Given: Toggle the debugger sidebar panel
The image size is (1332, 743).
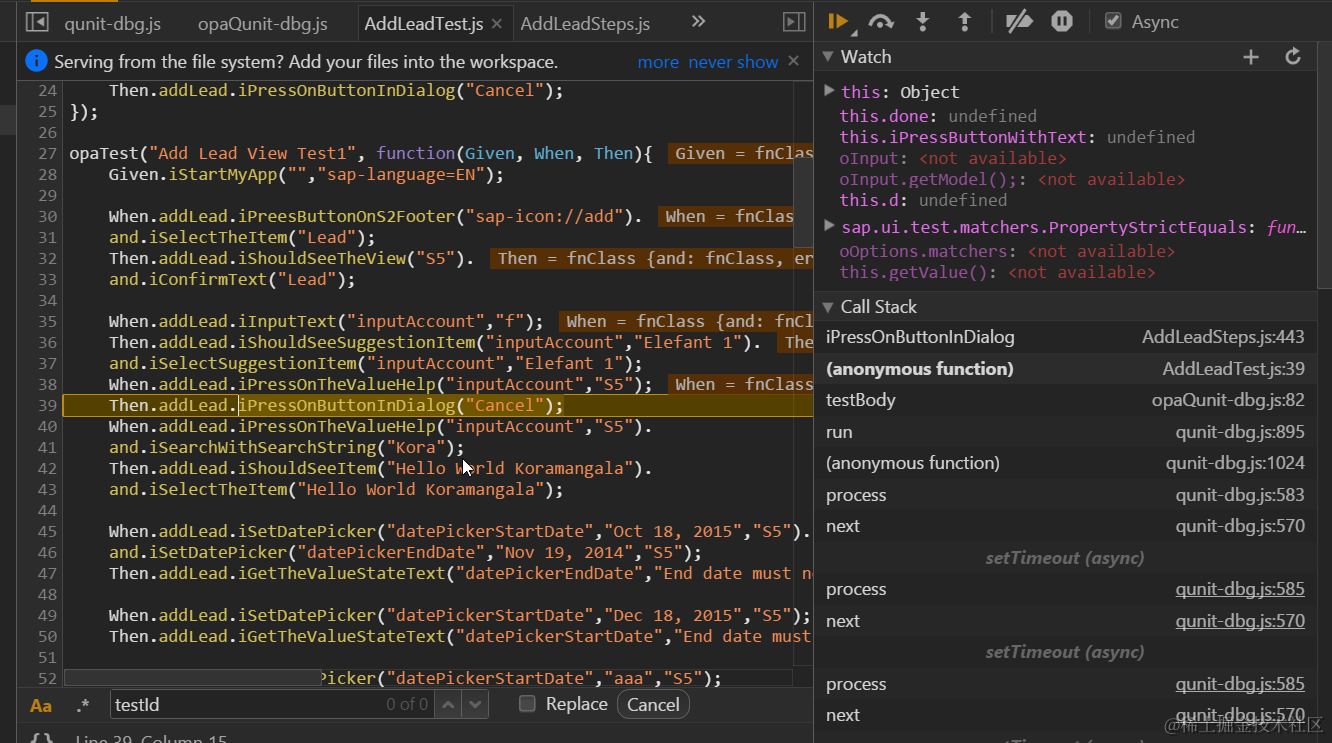Looking at the screenshot, I should click(x=794, y=22).
